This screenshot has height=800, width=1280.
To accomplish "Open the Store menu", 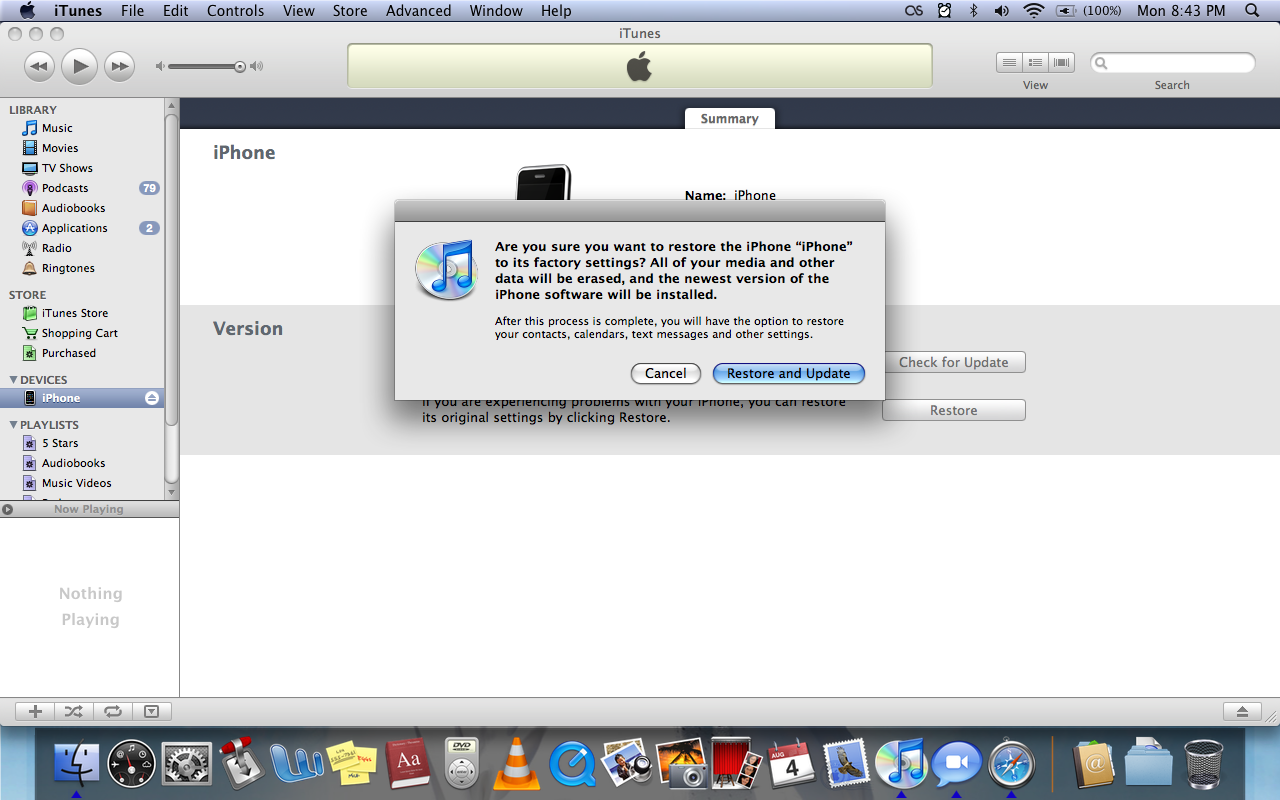I will pos(350,11).
